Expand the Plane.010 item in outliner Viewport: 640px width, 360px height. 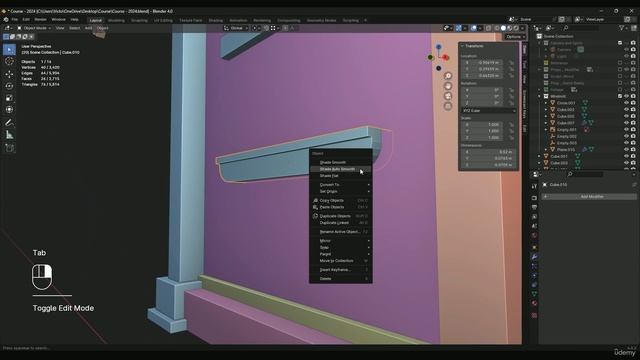546,150
